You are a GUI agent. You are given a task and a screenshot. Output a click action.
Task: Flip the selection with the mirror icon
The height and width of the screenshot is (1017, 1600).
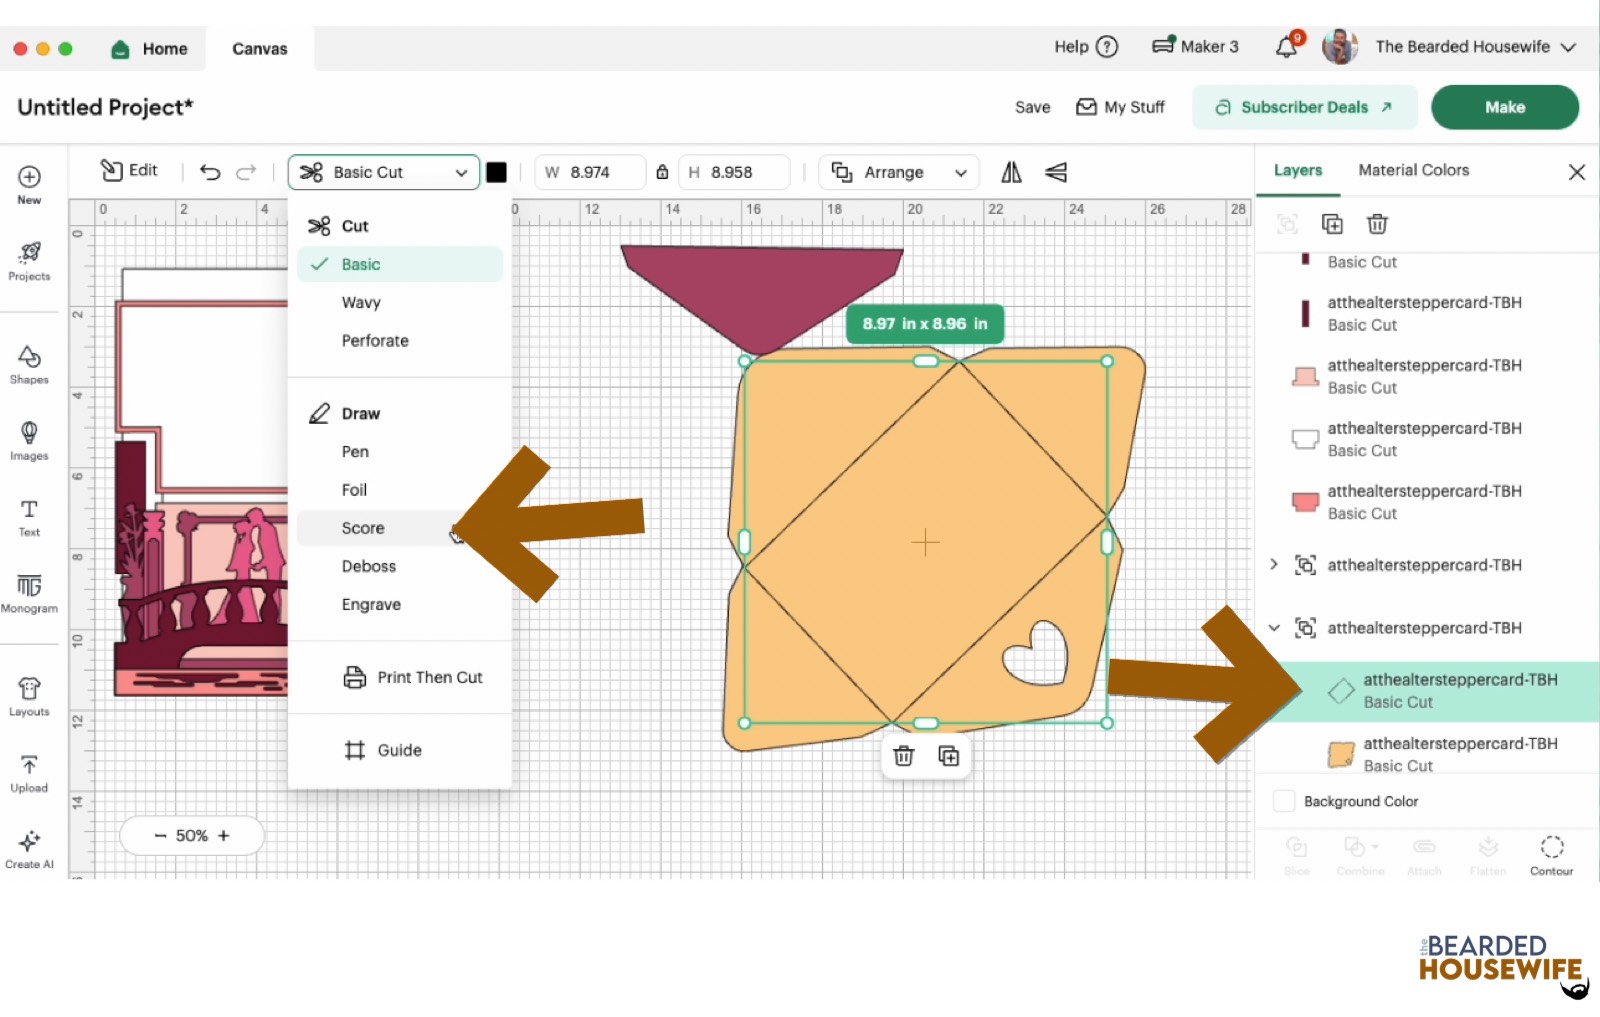(1011, 172)
